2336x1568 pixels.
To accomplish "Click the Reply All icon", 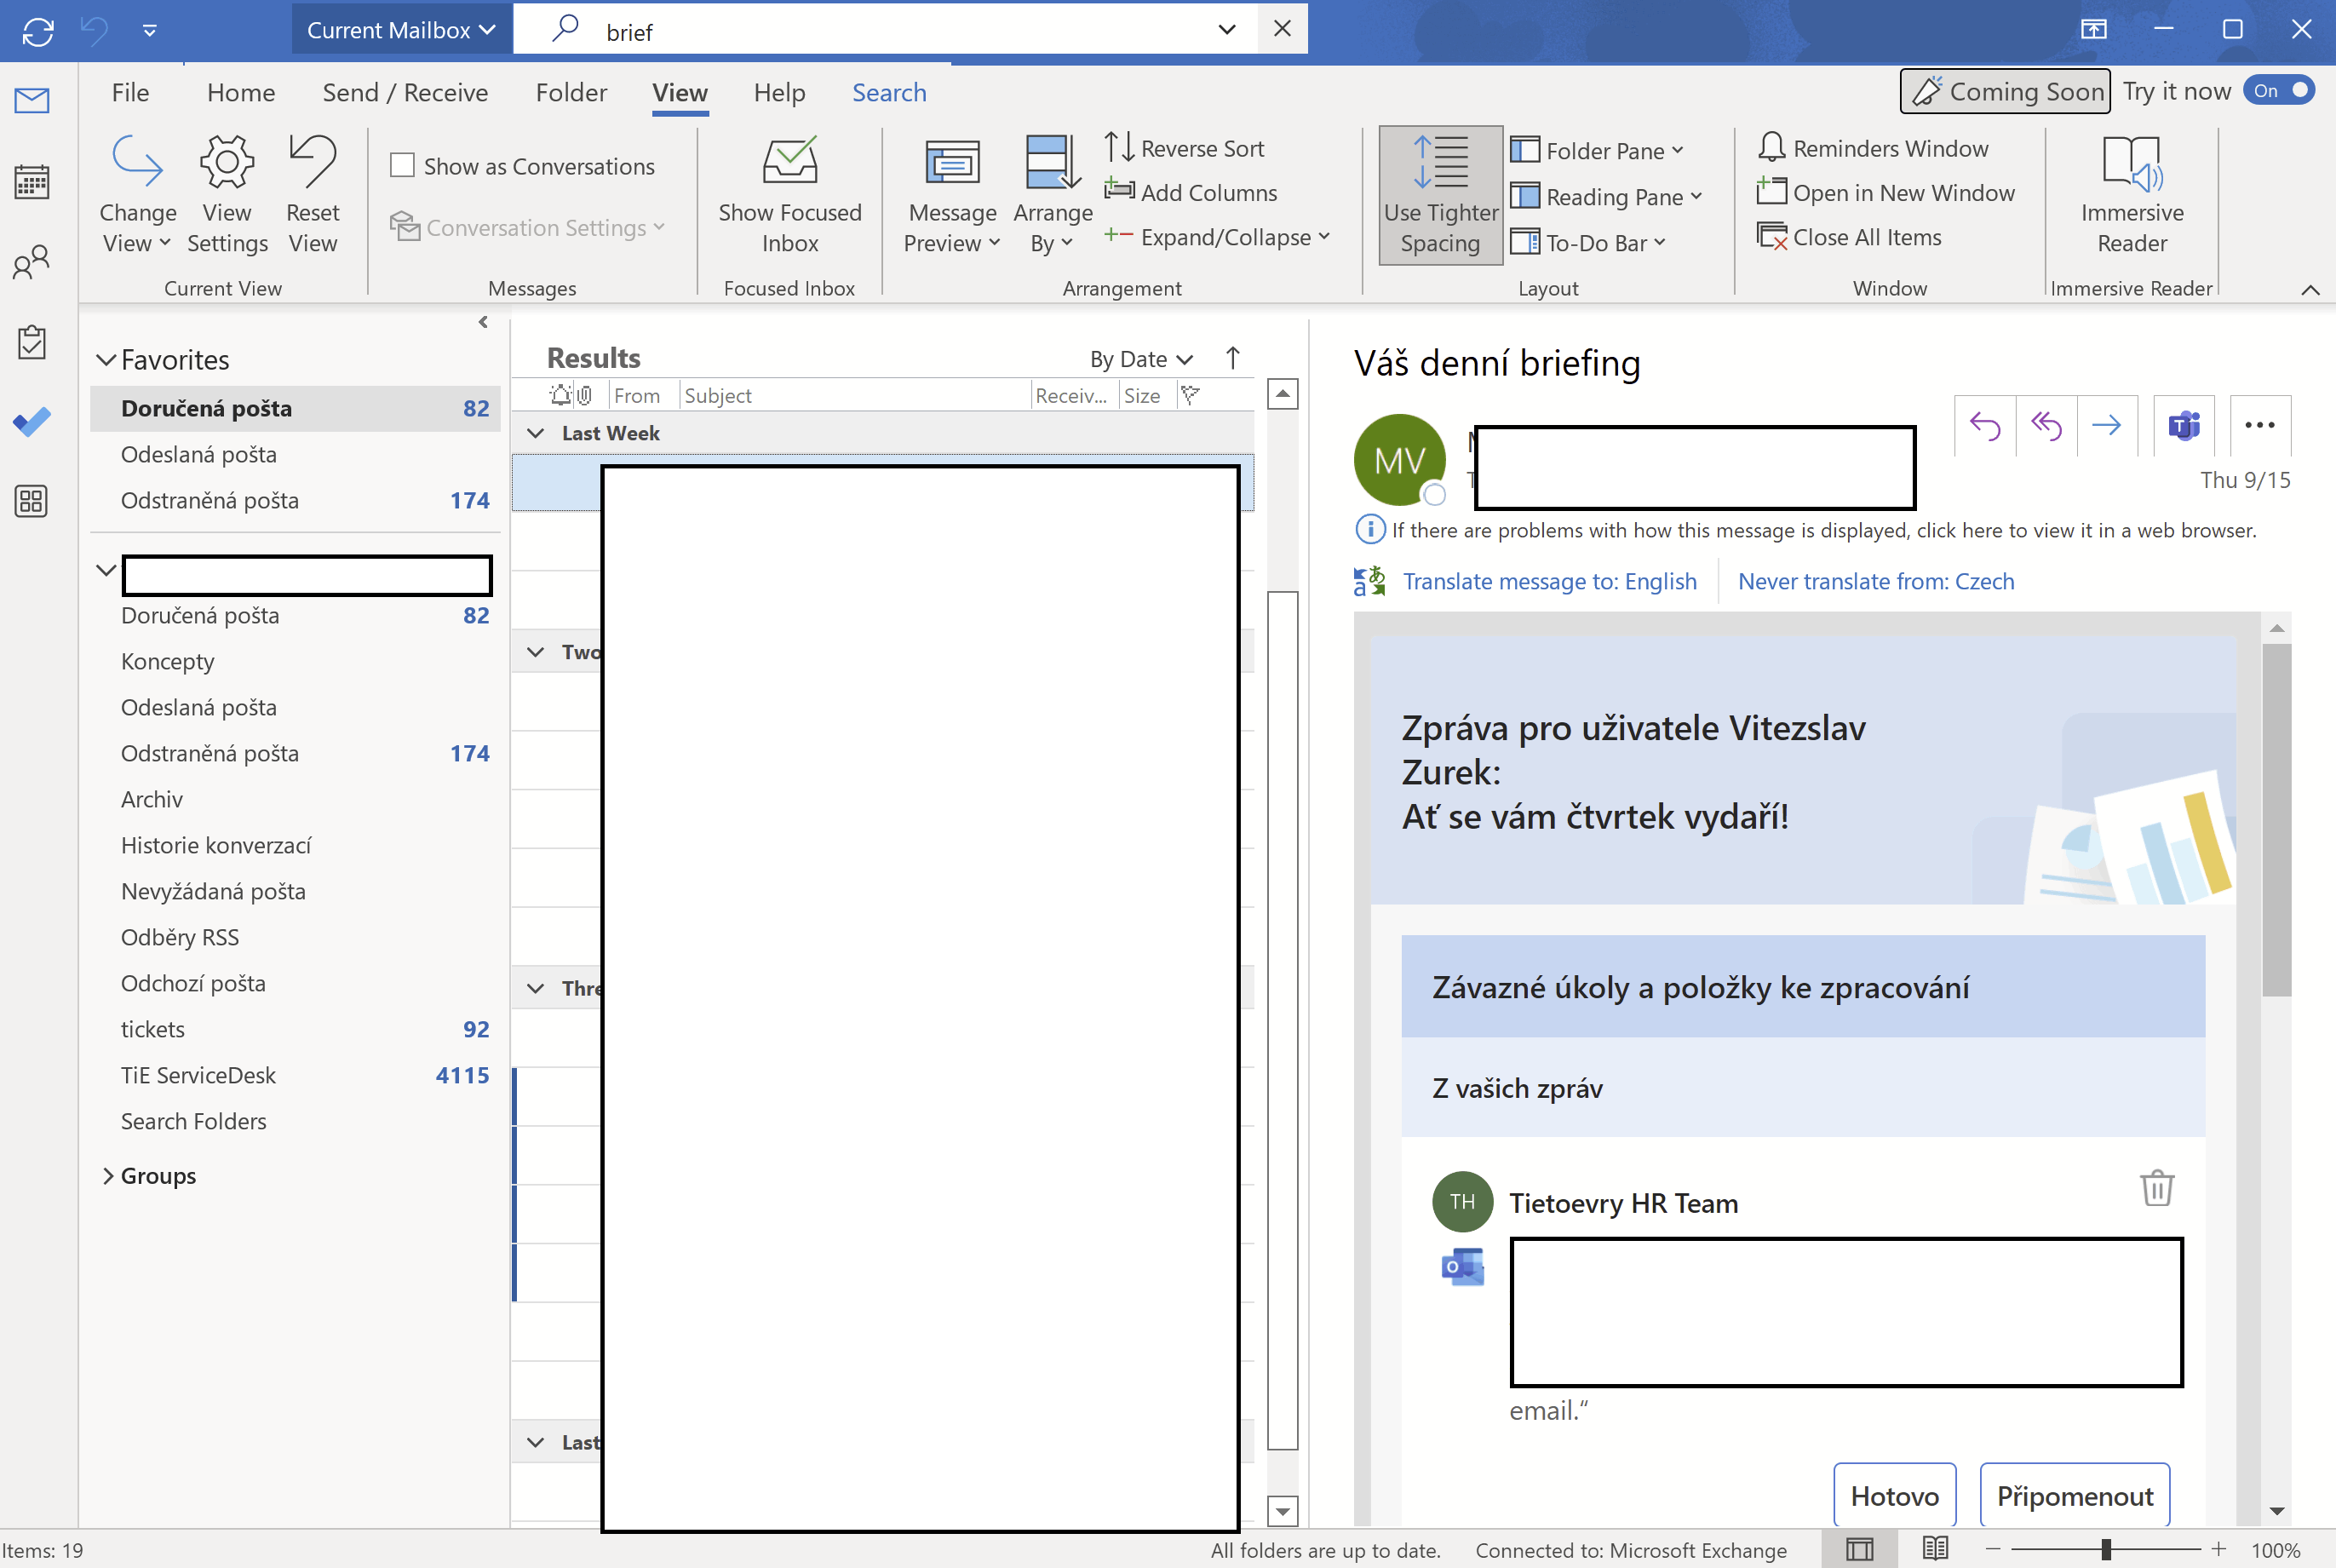I will 2046,427.
